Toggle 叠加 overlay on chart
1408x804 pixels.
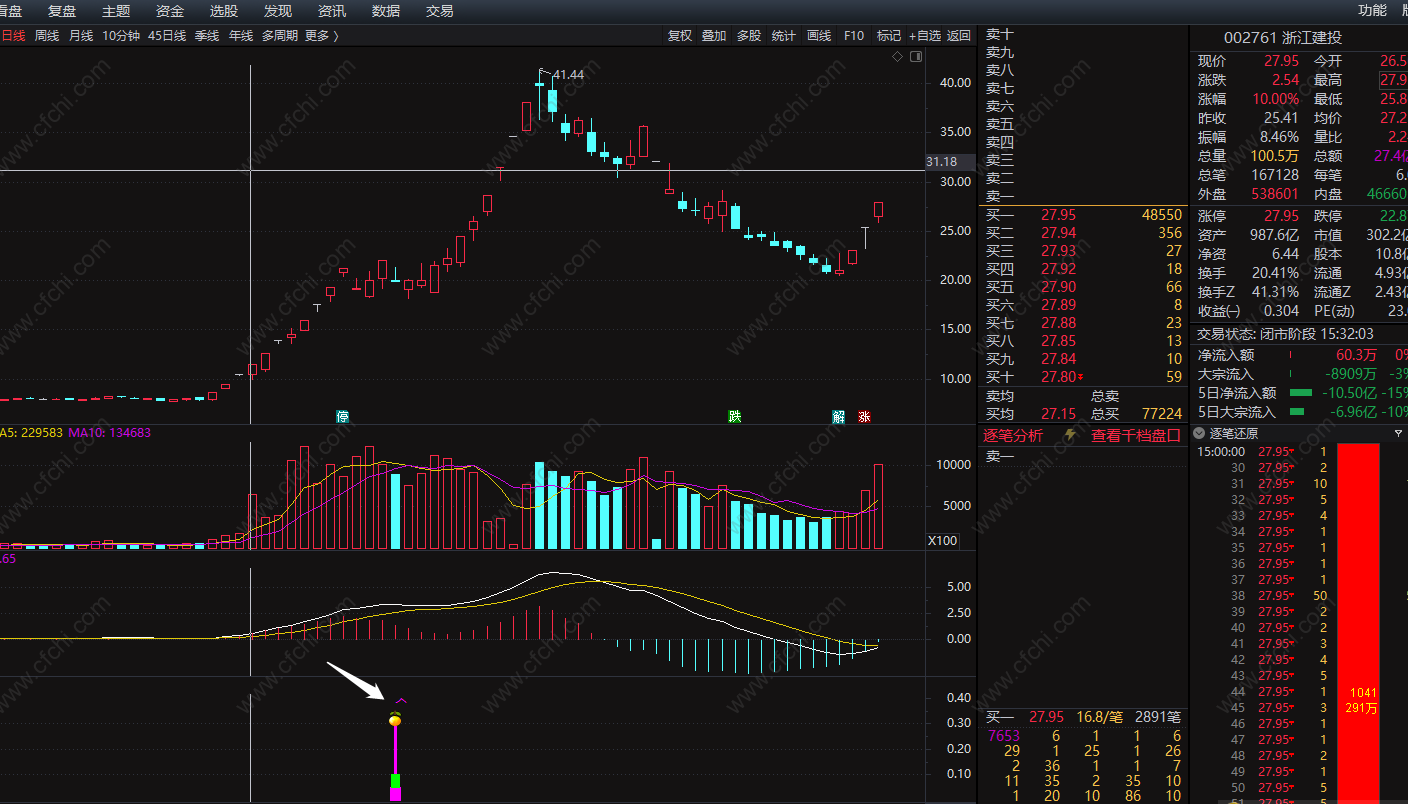tap(714, 35)
